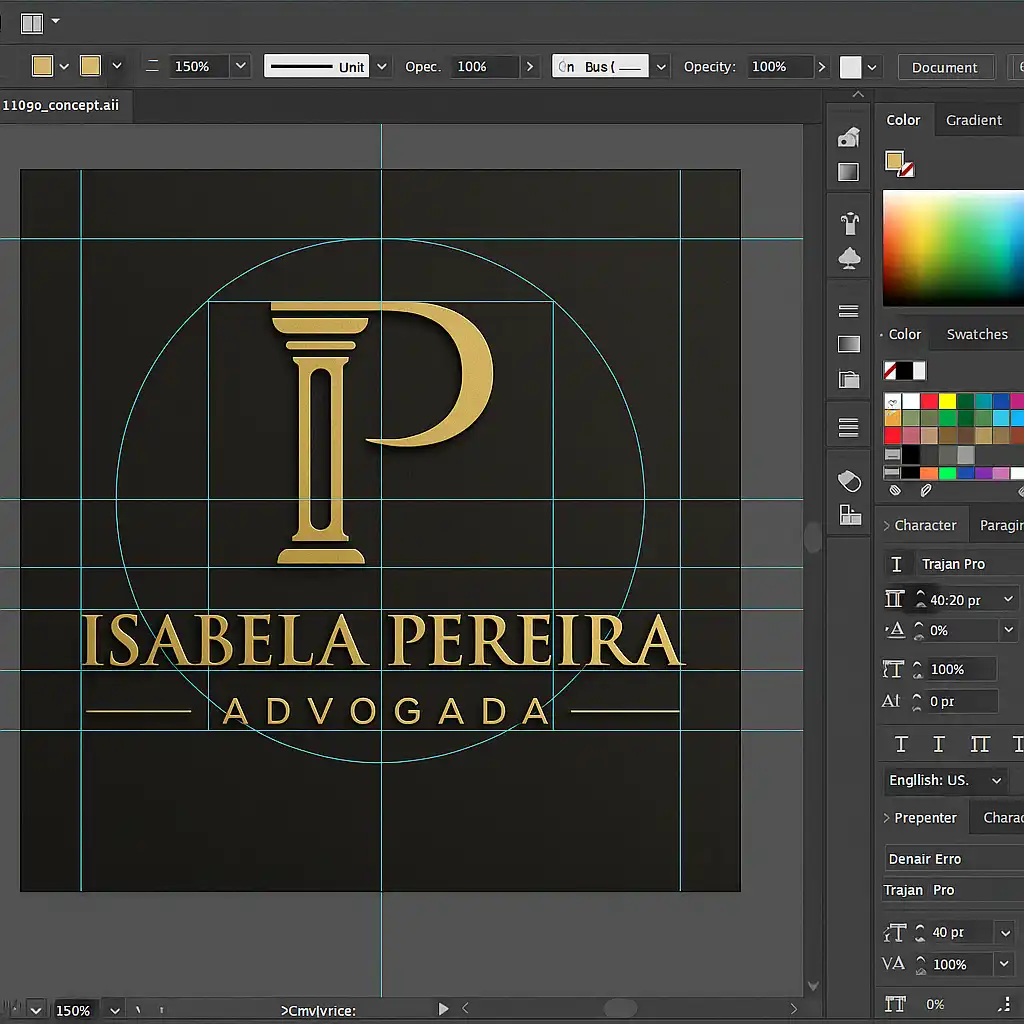The image size is (1024, 1024).
Task: Click the second icon below the swatches grid
Action: tap(926, 490)
